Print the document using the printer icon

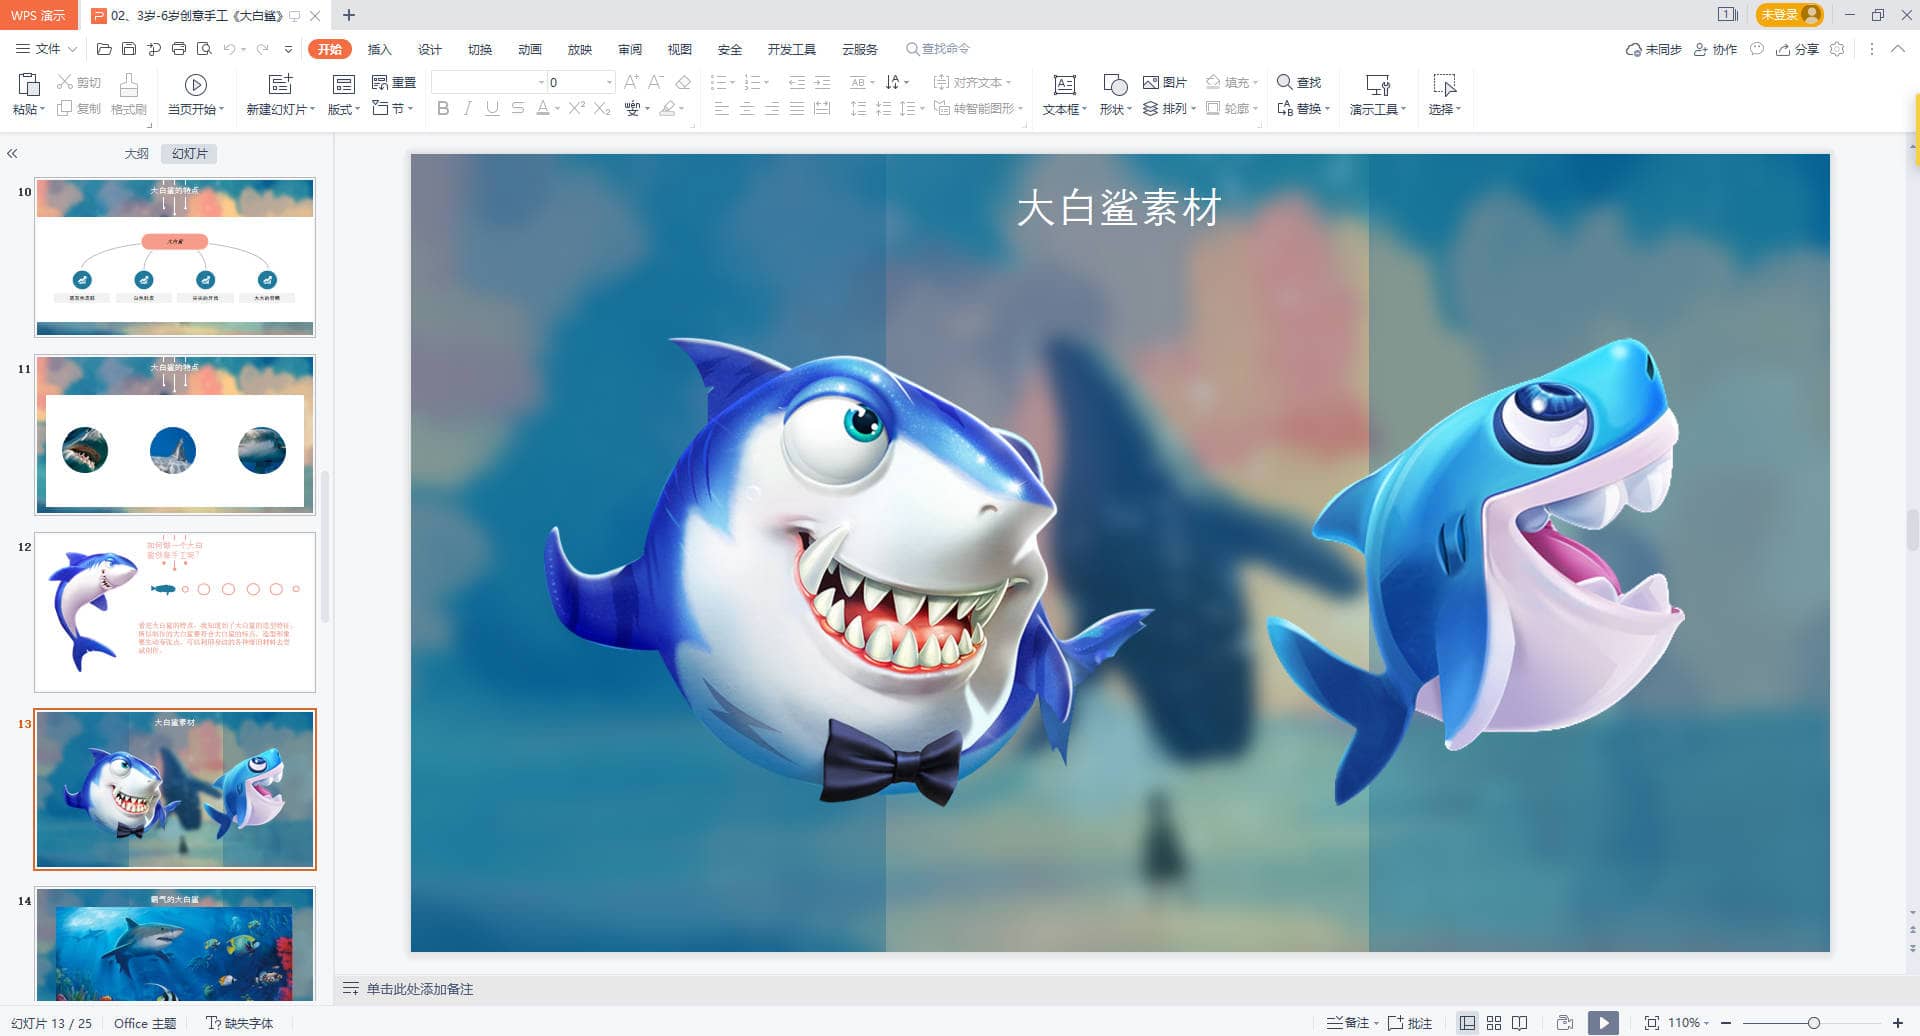(x=179, y=49)
